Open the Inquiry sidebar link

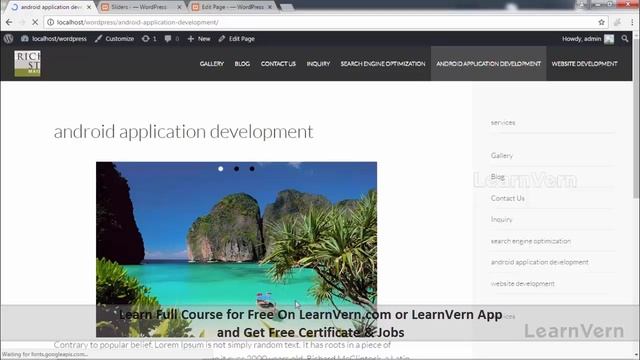[501, 220]
